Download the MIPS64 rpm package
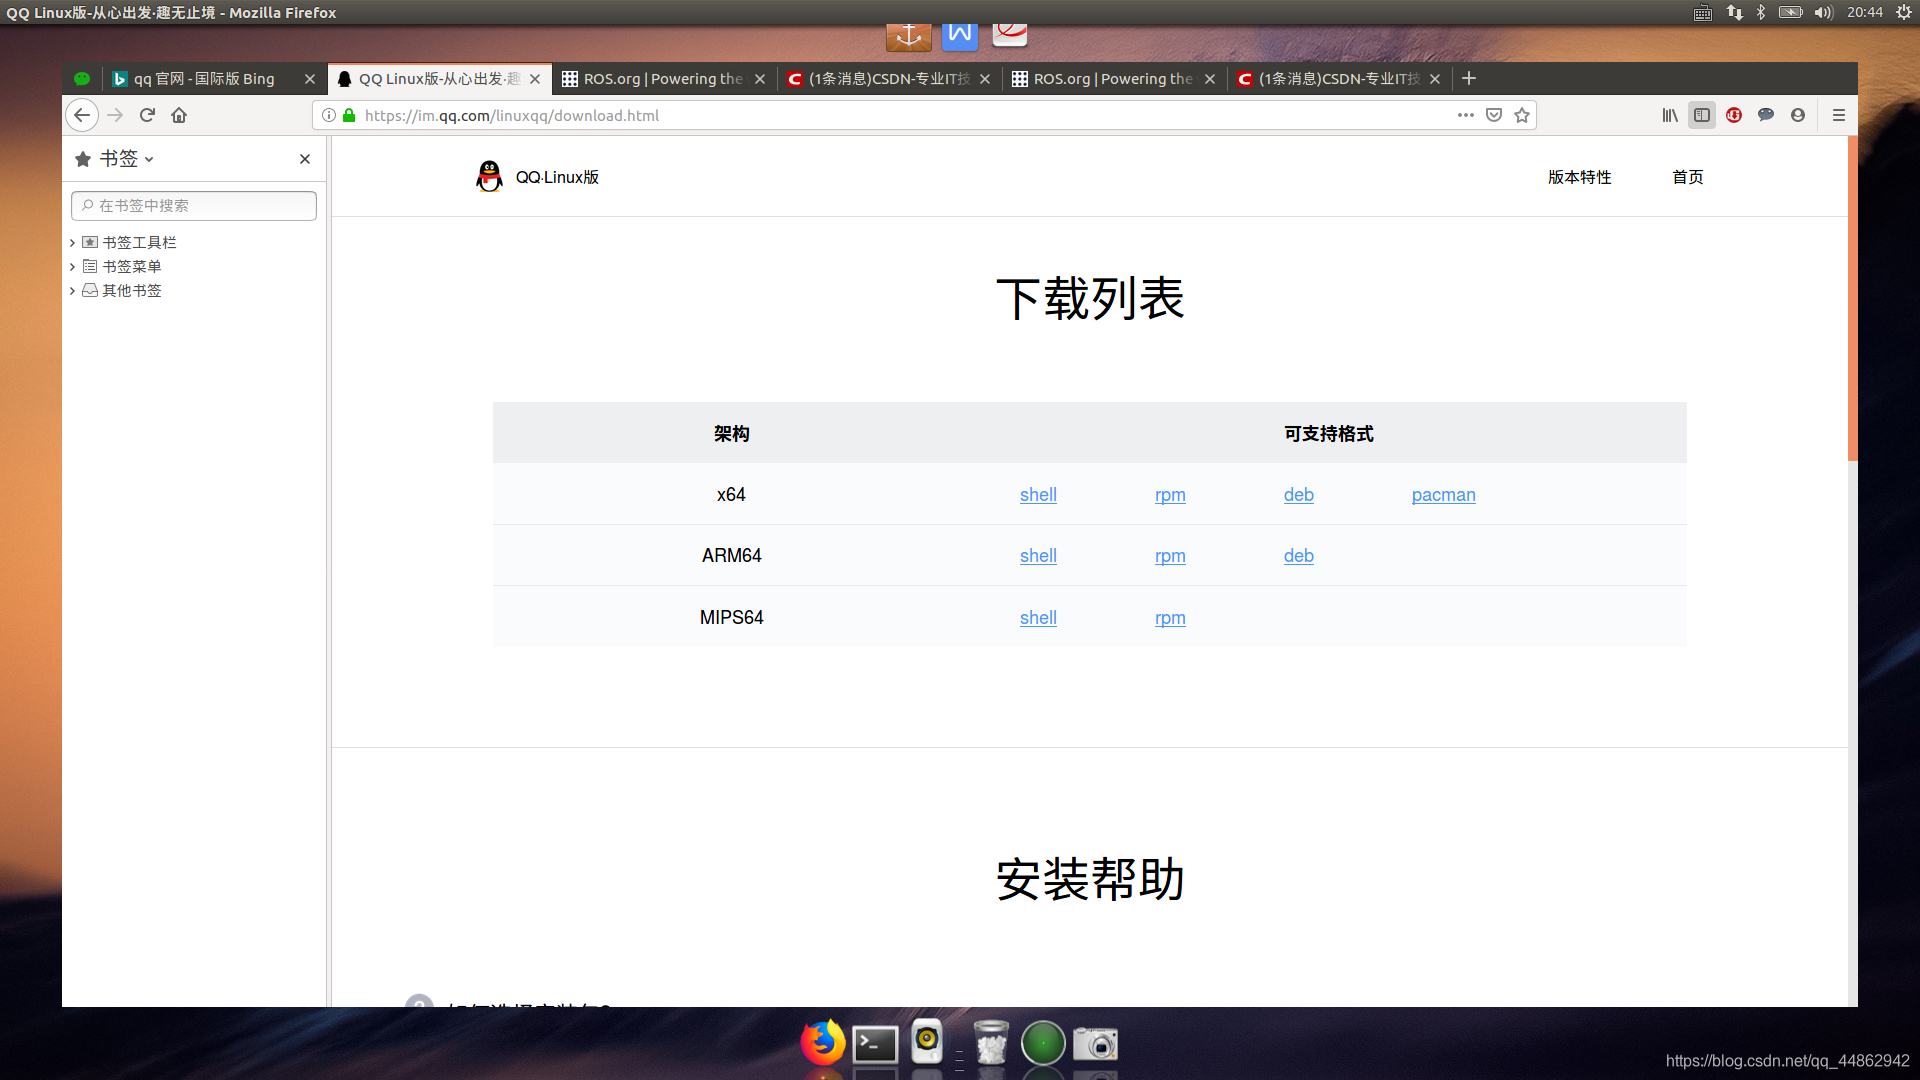The height and width of the screenshot is (1080, 1920). (1170, 618)
